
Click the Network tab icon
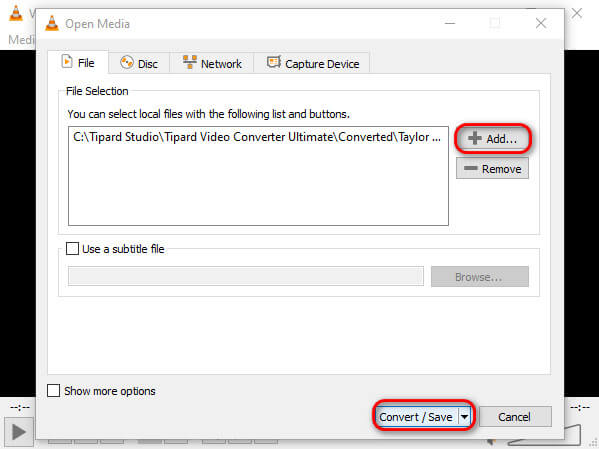point(189,62)
